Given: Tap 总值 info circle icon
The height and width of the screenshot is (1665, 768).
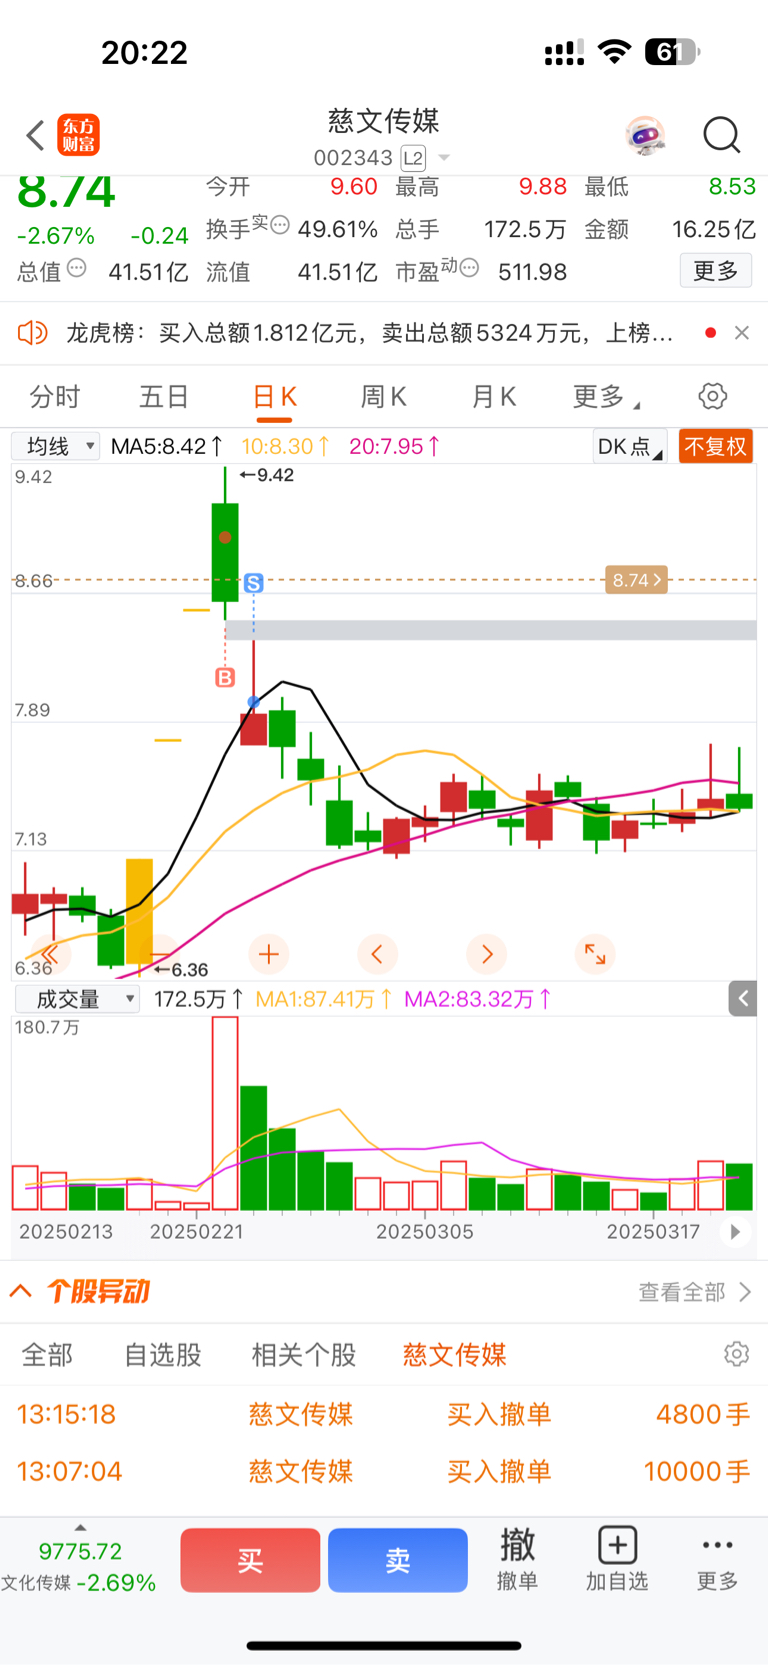Looking at the screenshot, I should pos(77,268).
